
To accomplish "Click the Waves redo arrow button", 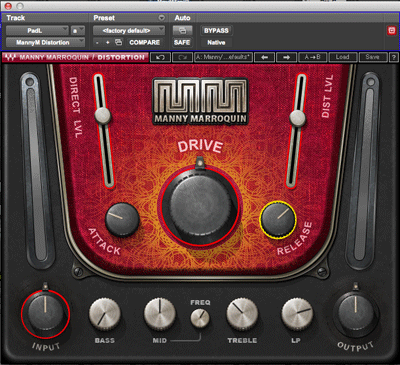I will [182, 57].
